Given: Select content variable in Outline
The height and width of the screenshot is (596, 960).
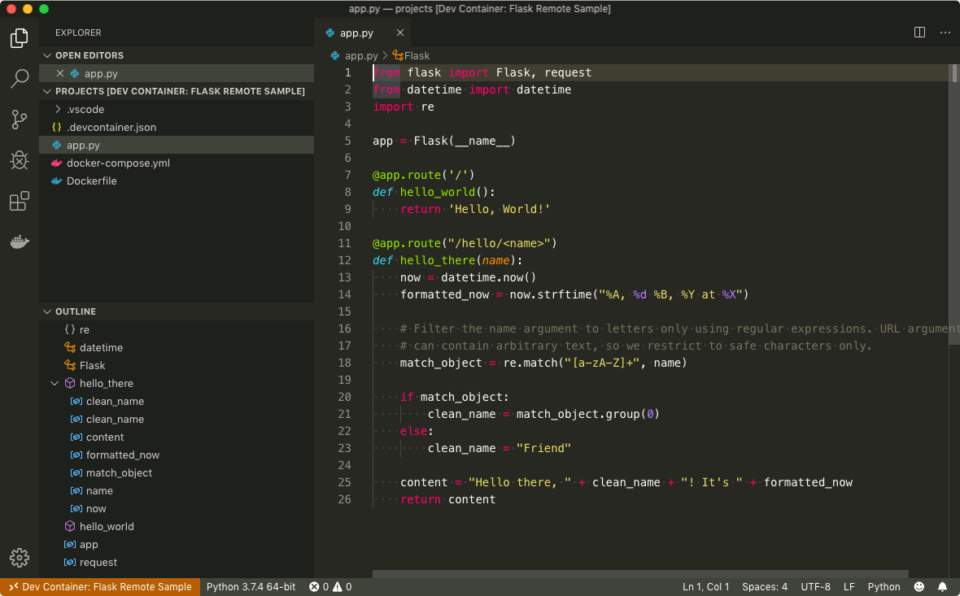Looking at the screenshot, I should coord(176,437).
